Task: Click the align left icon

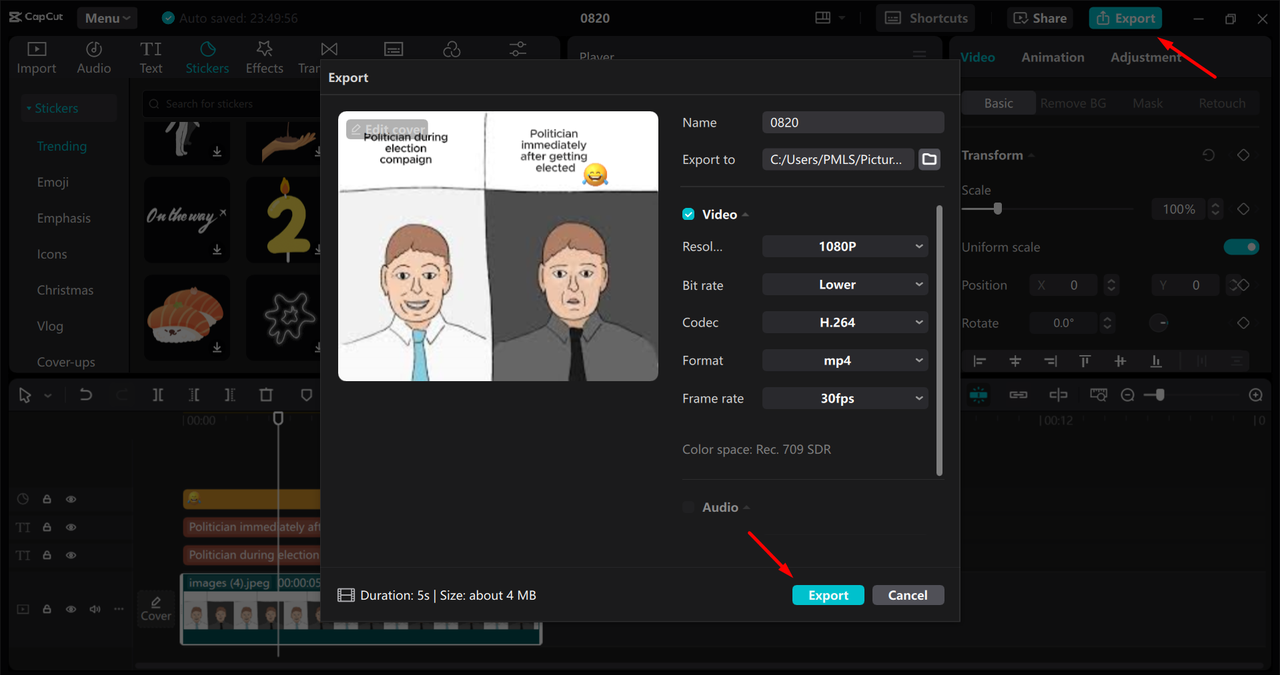Action: coord(980,361)
